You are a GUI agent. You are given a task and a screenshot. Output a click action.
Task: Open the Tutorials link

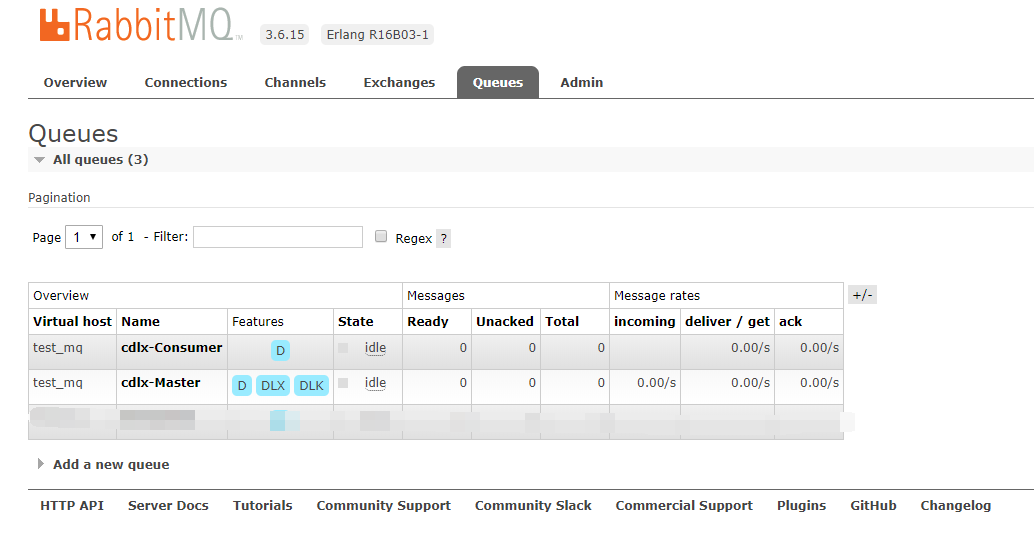tap(262, 505)
